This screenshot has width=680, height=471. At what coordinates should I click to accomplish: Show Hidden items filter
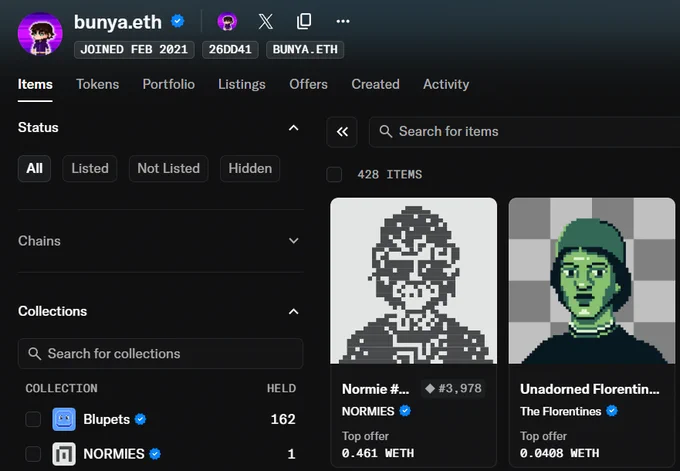point(250,168)
